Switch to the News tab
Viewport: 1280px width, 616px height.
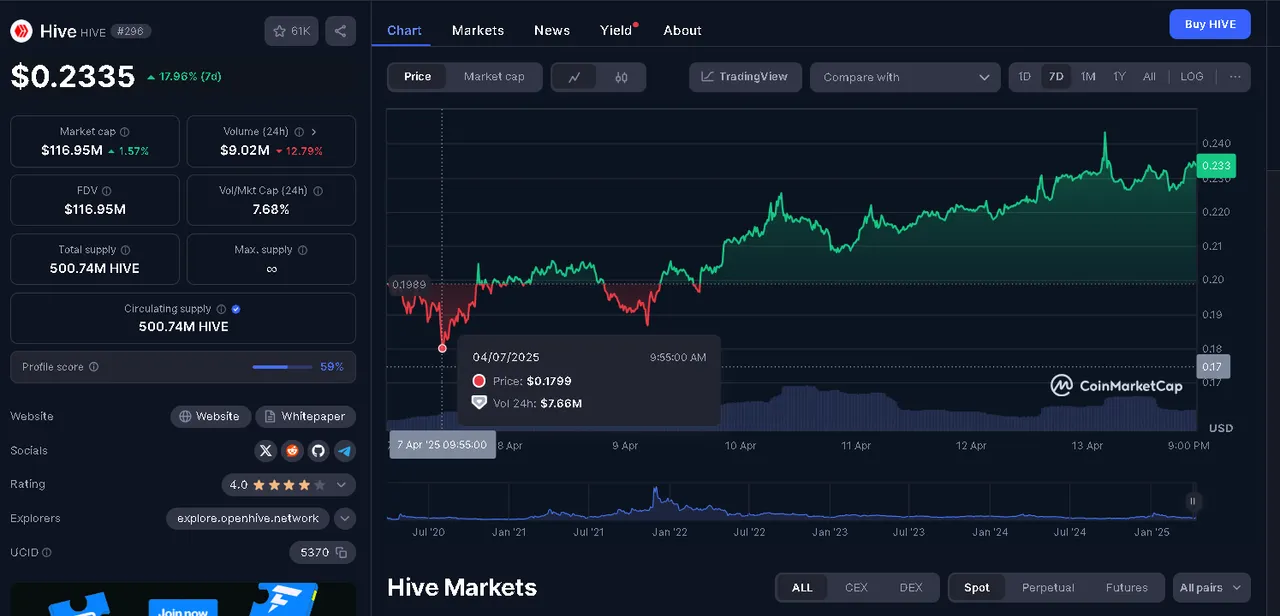click(x=552, y=30)
